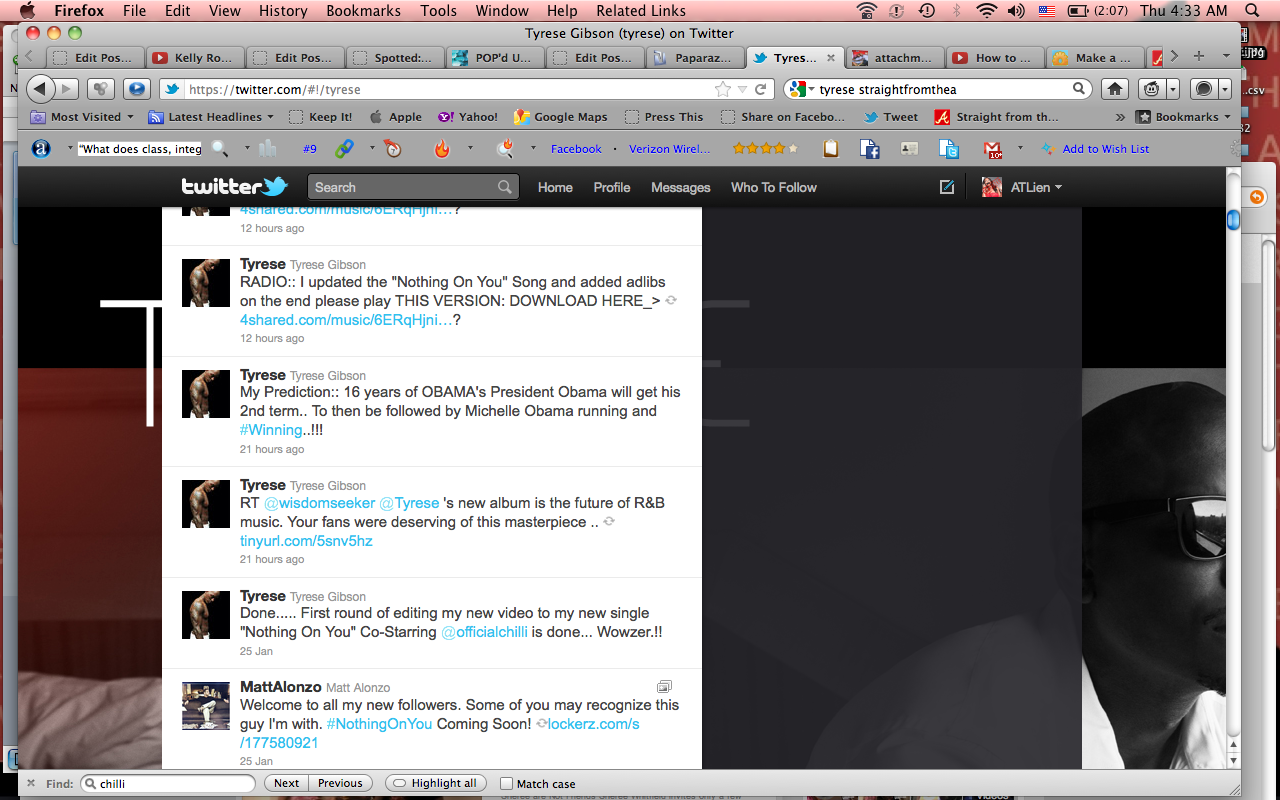Click the Facebook icon in the toolbar

pos(870,149)
